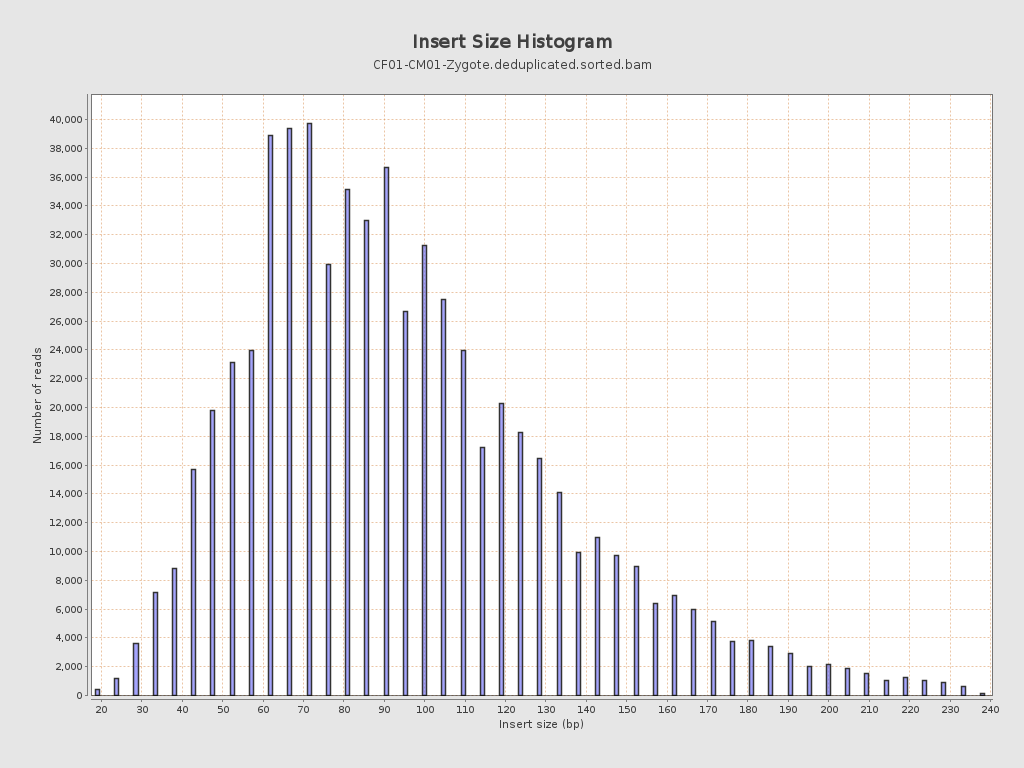Select the subtitle CF01-CM01-Zygote.deduplicated.sorted.bam
The height and width of the screenshot is (768, 1024).
pos(512,65)
